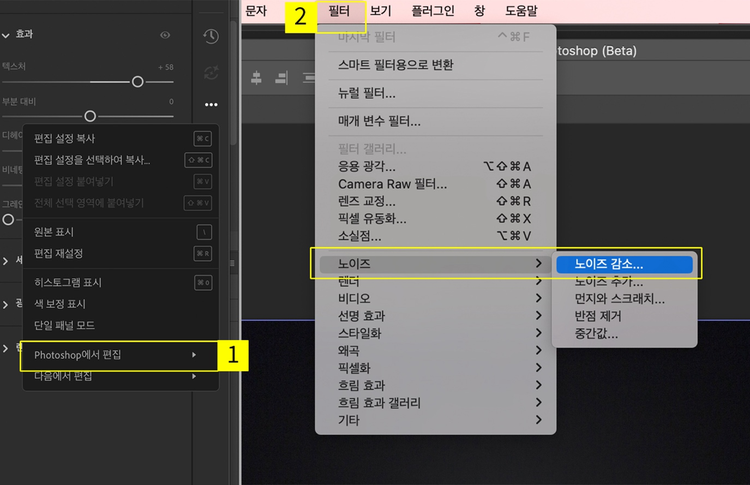750x485 pixels.
Task: Collapse the 효과 panel chevron
Action: (x=6, y=35)
